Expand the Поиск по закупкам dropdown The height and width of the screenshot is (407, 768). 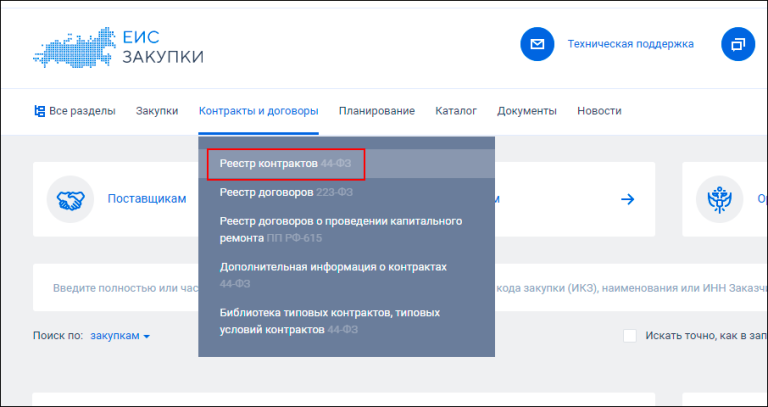(120, 336)
